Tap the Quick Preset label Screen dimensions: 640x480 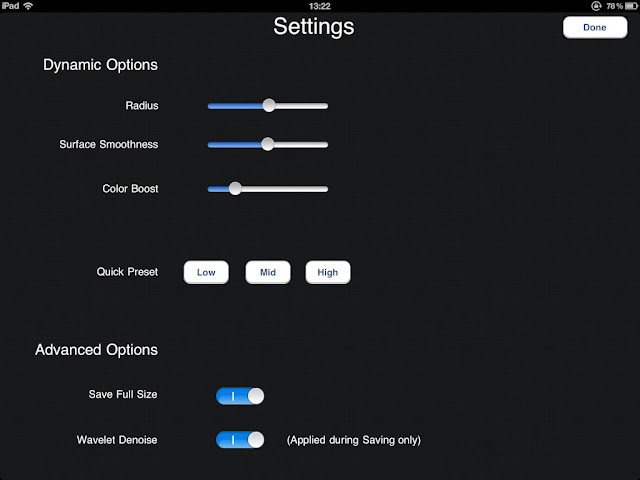pyautogui.click(x=127, y=272)
